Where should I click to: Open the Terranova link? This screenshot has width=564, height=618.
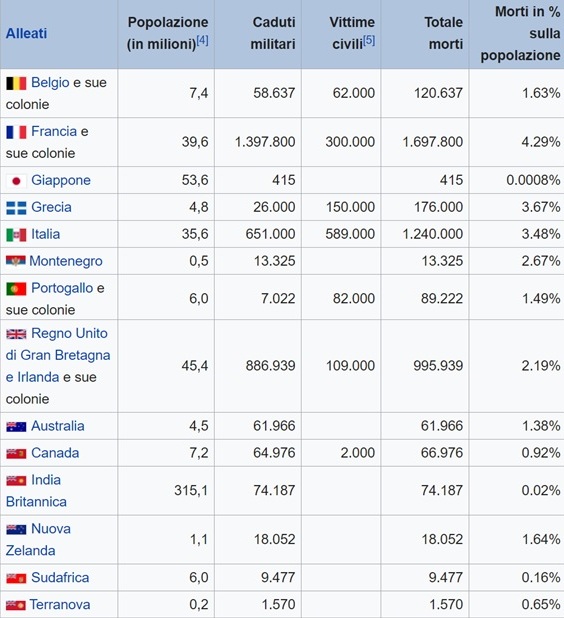coord(60,604)
